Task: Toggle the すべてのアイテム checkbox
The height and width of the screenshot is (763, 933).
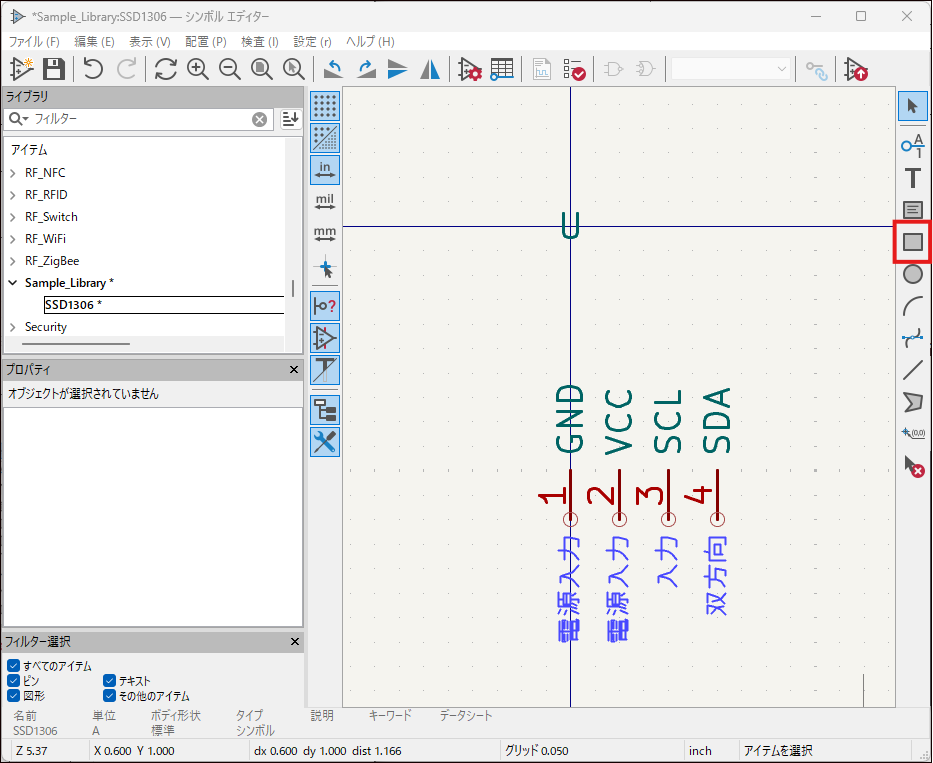Action: (13, 666)
